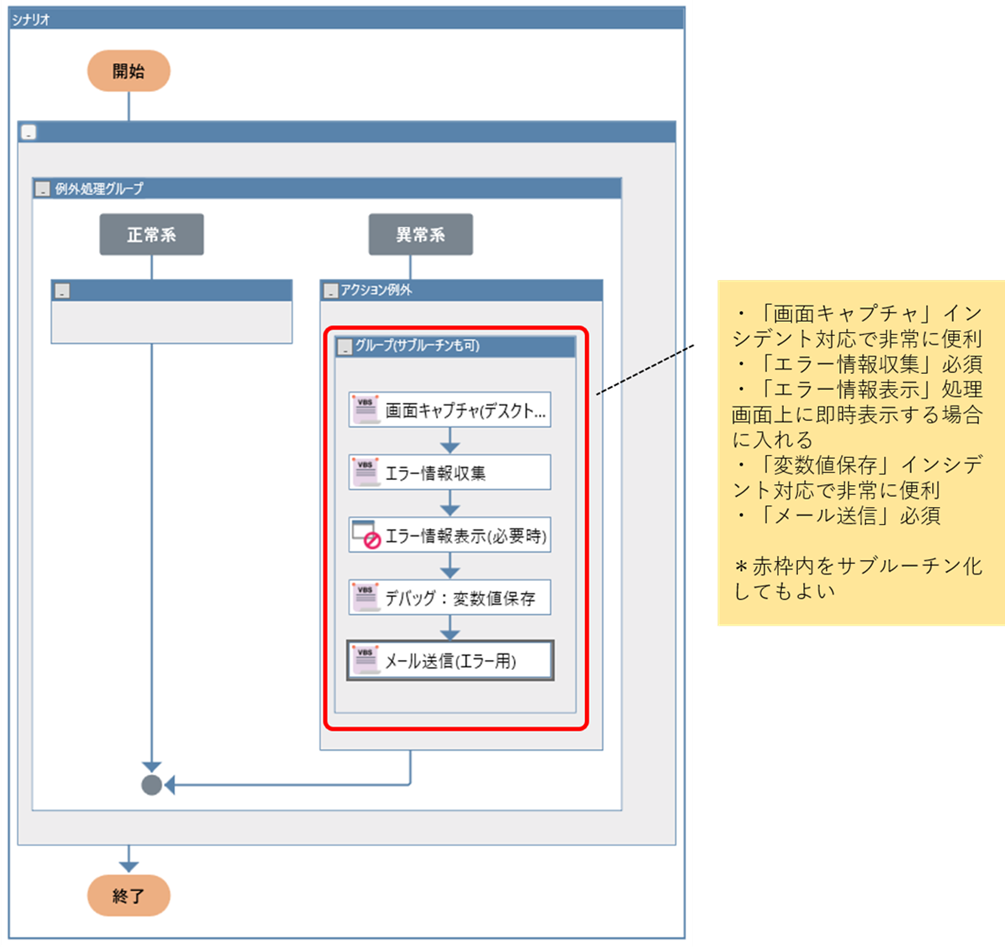
Task: Click the yellow note about 画面キャプチャ
Action: point(861,452)
